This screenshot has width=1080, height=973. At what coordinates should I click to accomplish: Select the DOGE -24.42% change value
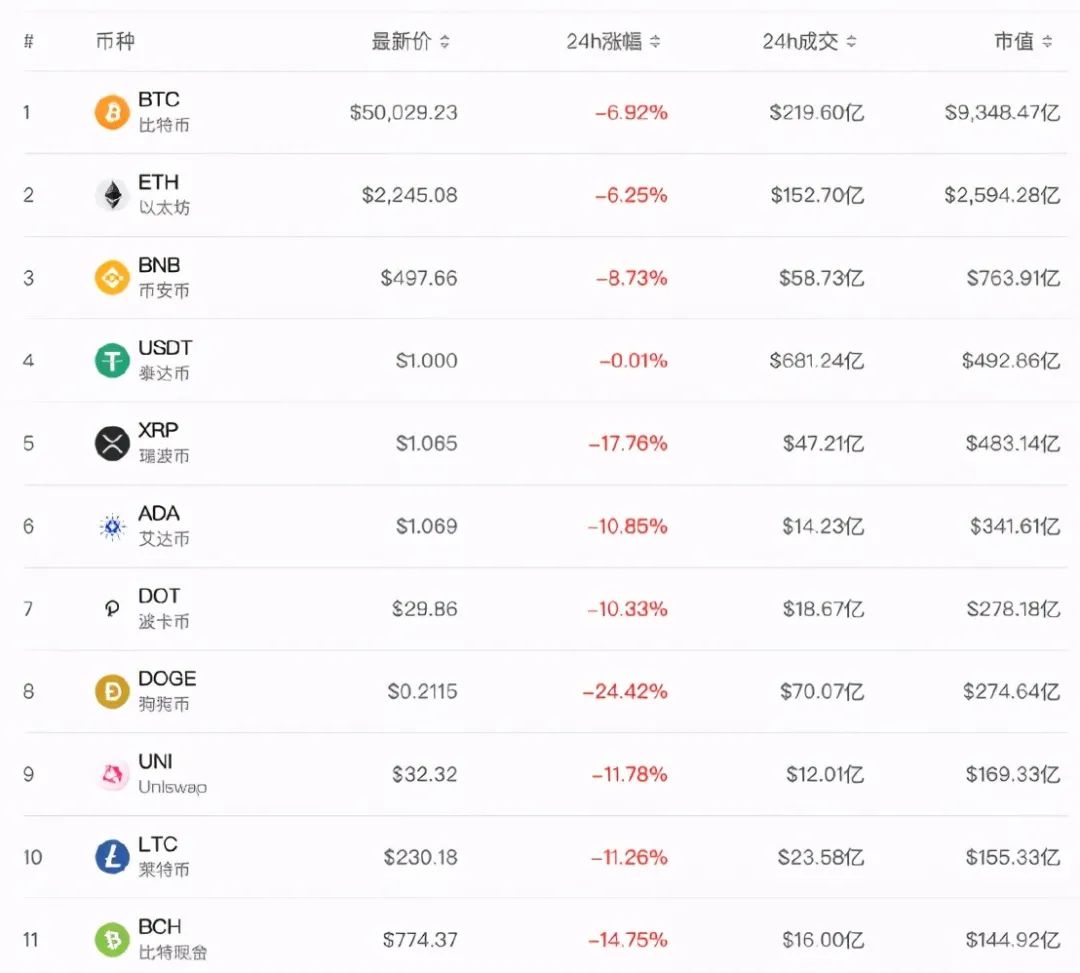[x=627, y=691]
